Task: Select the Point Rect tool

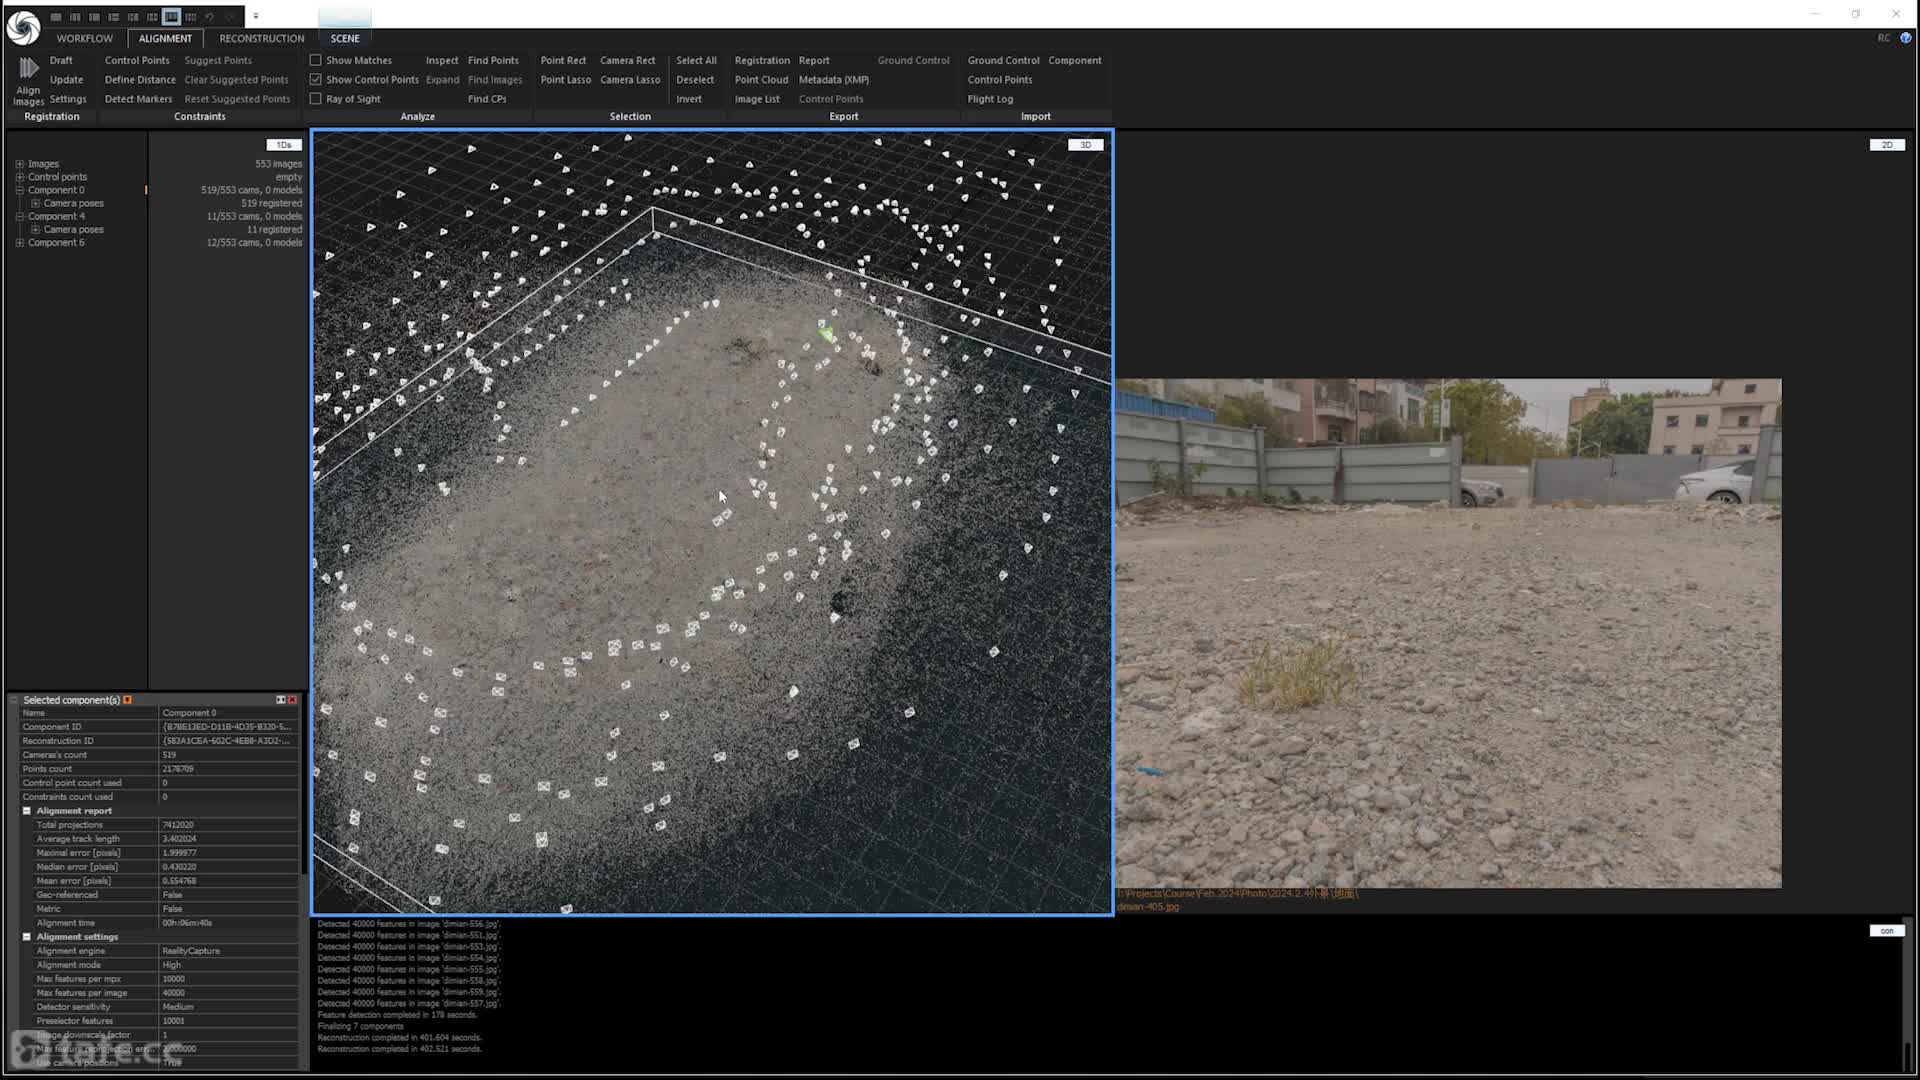Action: 563,60
